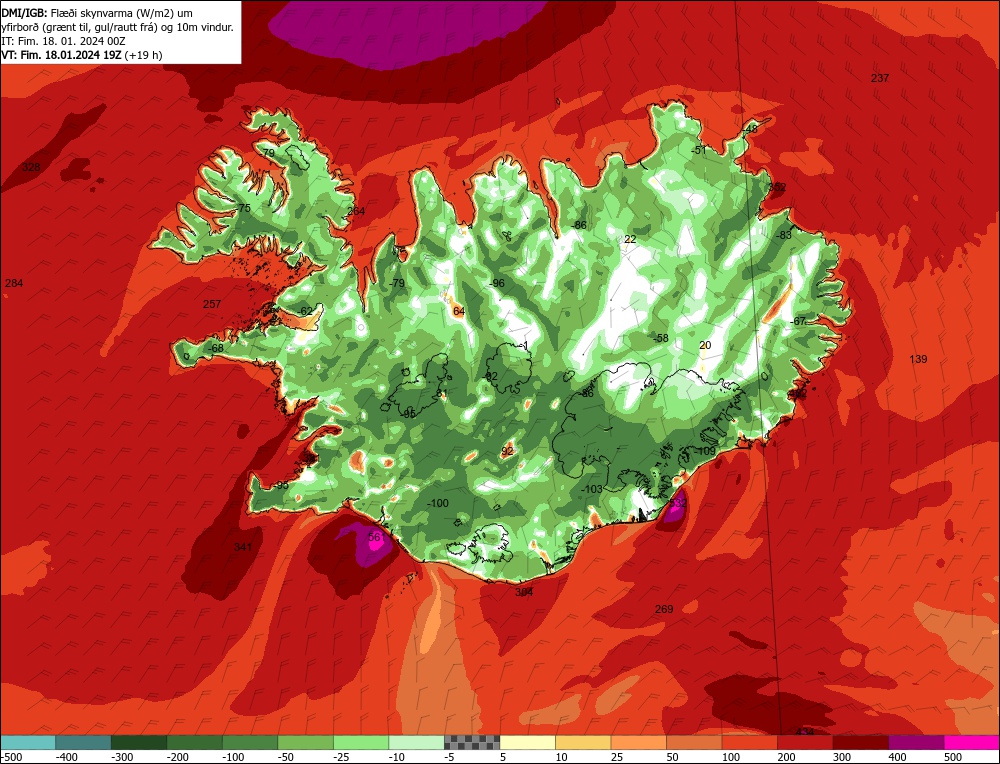Select the light orange 25 to 50 swatch

(x=638, y=742)
